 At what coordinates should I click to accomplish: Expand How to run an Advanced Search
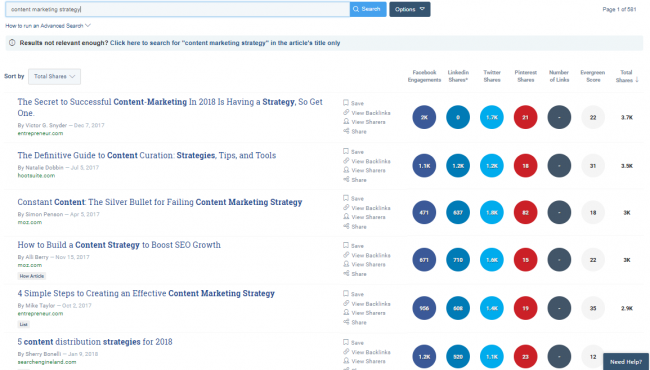point(48,26)
